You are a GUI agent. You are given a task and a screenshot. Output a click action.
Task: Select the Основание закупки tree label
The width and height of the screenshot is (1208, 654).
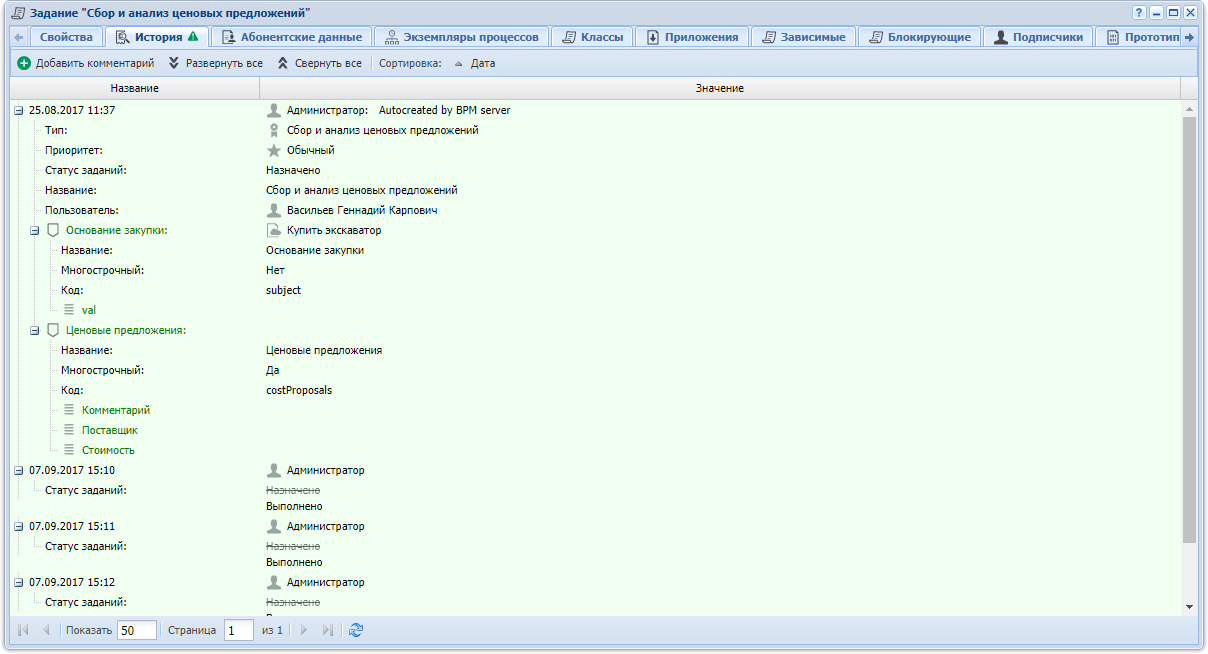pos(116,230)
